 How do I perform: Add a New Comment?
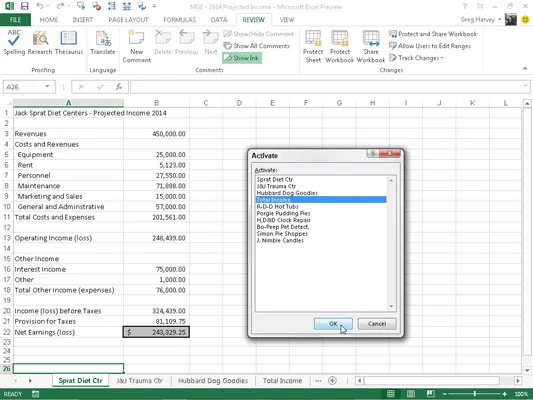pyautogui.click(x=136, y=47)
